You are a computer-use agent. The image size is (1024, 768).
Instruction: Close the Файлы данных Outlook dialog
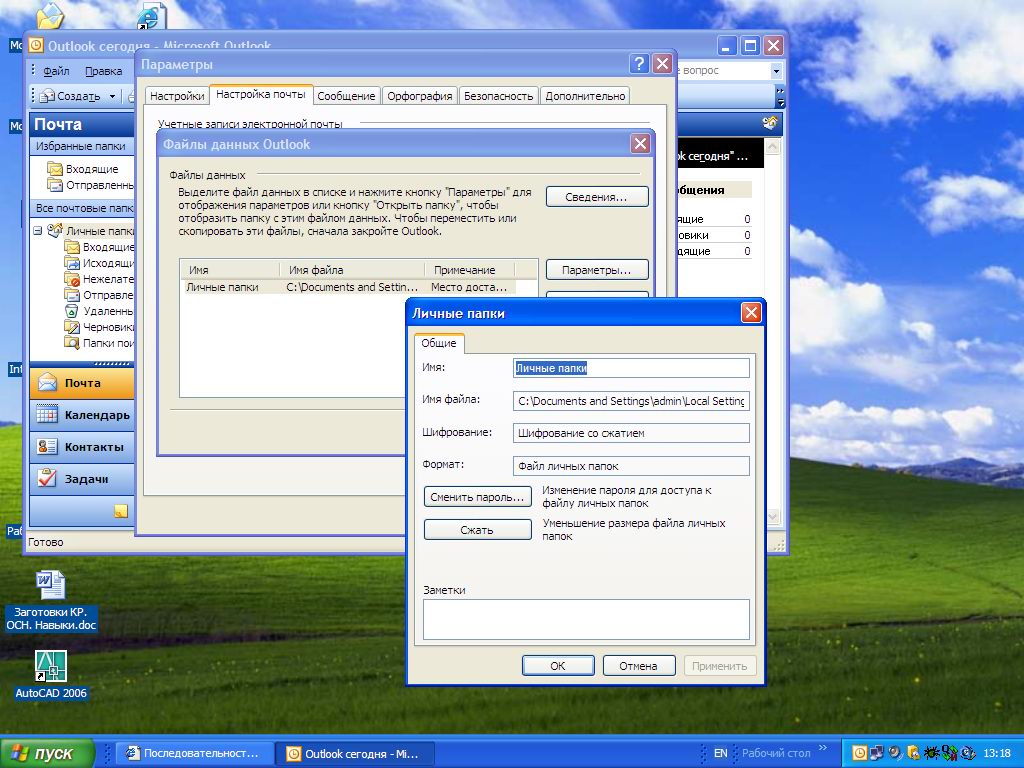(x=640, y=144)
